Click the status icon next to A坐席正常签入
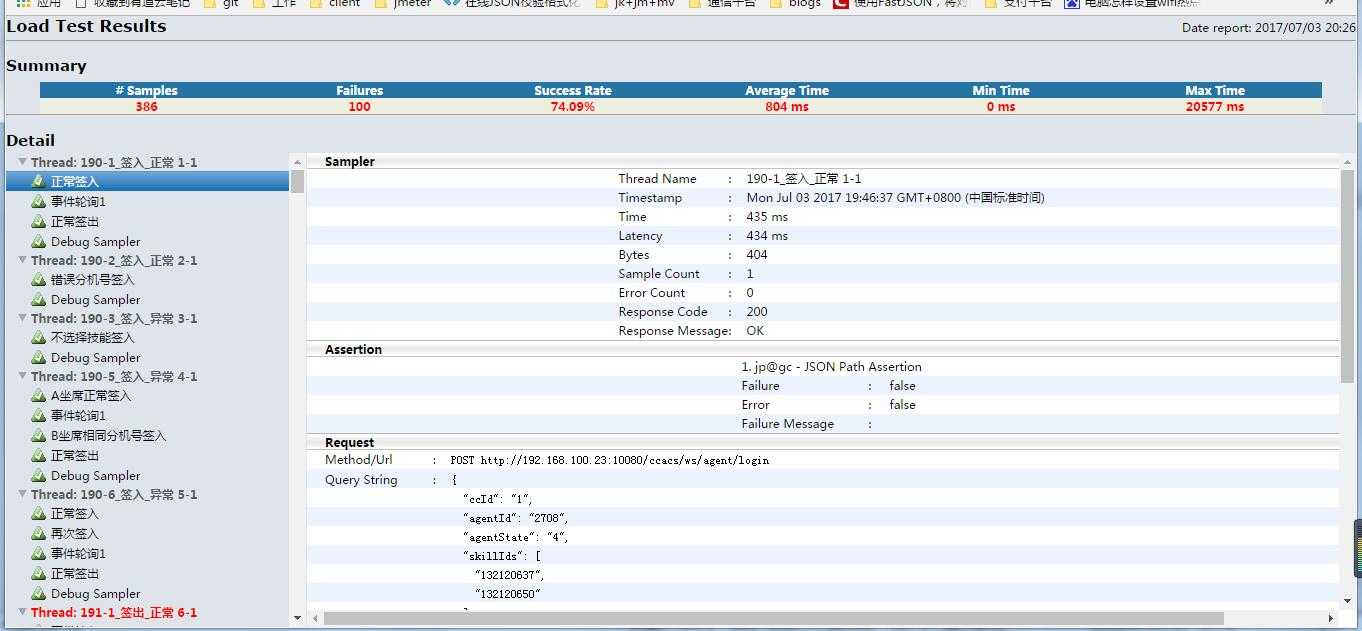The height and width of the screenshot is (631, 1362). 39,396
